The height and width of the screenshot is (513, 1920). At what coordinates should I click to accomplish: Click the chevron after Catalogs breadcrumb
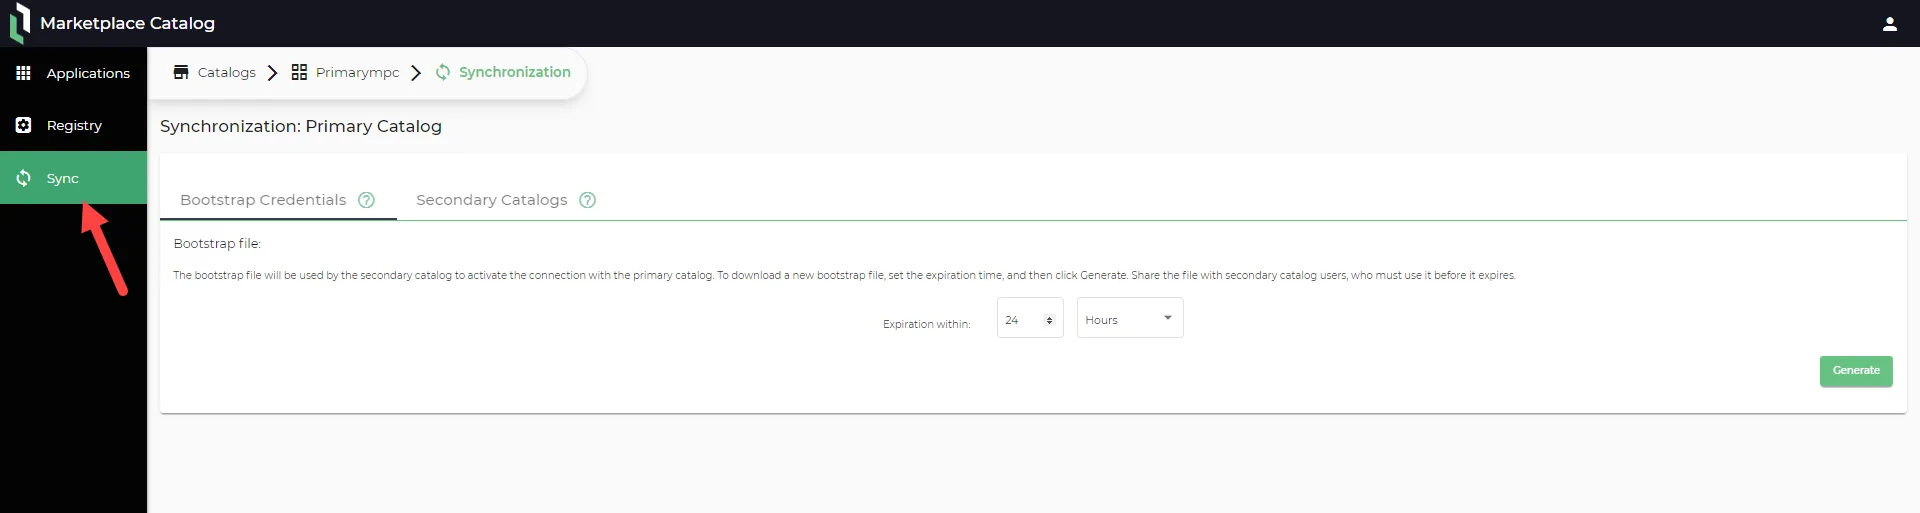click(272, 72)
